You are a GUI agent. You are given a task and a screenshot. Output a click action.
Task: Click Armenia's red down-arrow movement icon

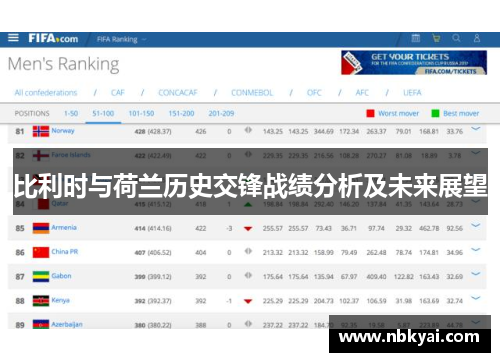(x=248, y=229)
